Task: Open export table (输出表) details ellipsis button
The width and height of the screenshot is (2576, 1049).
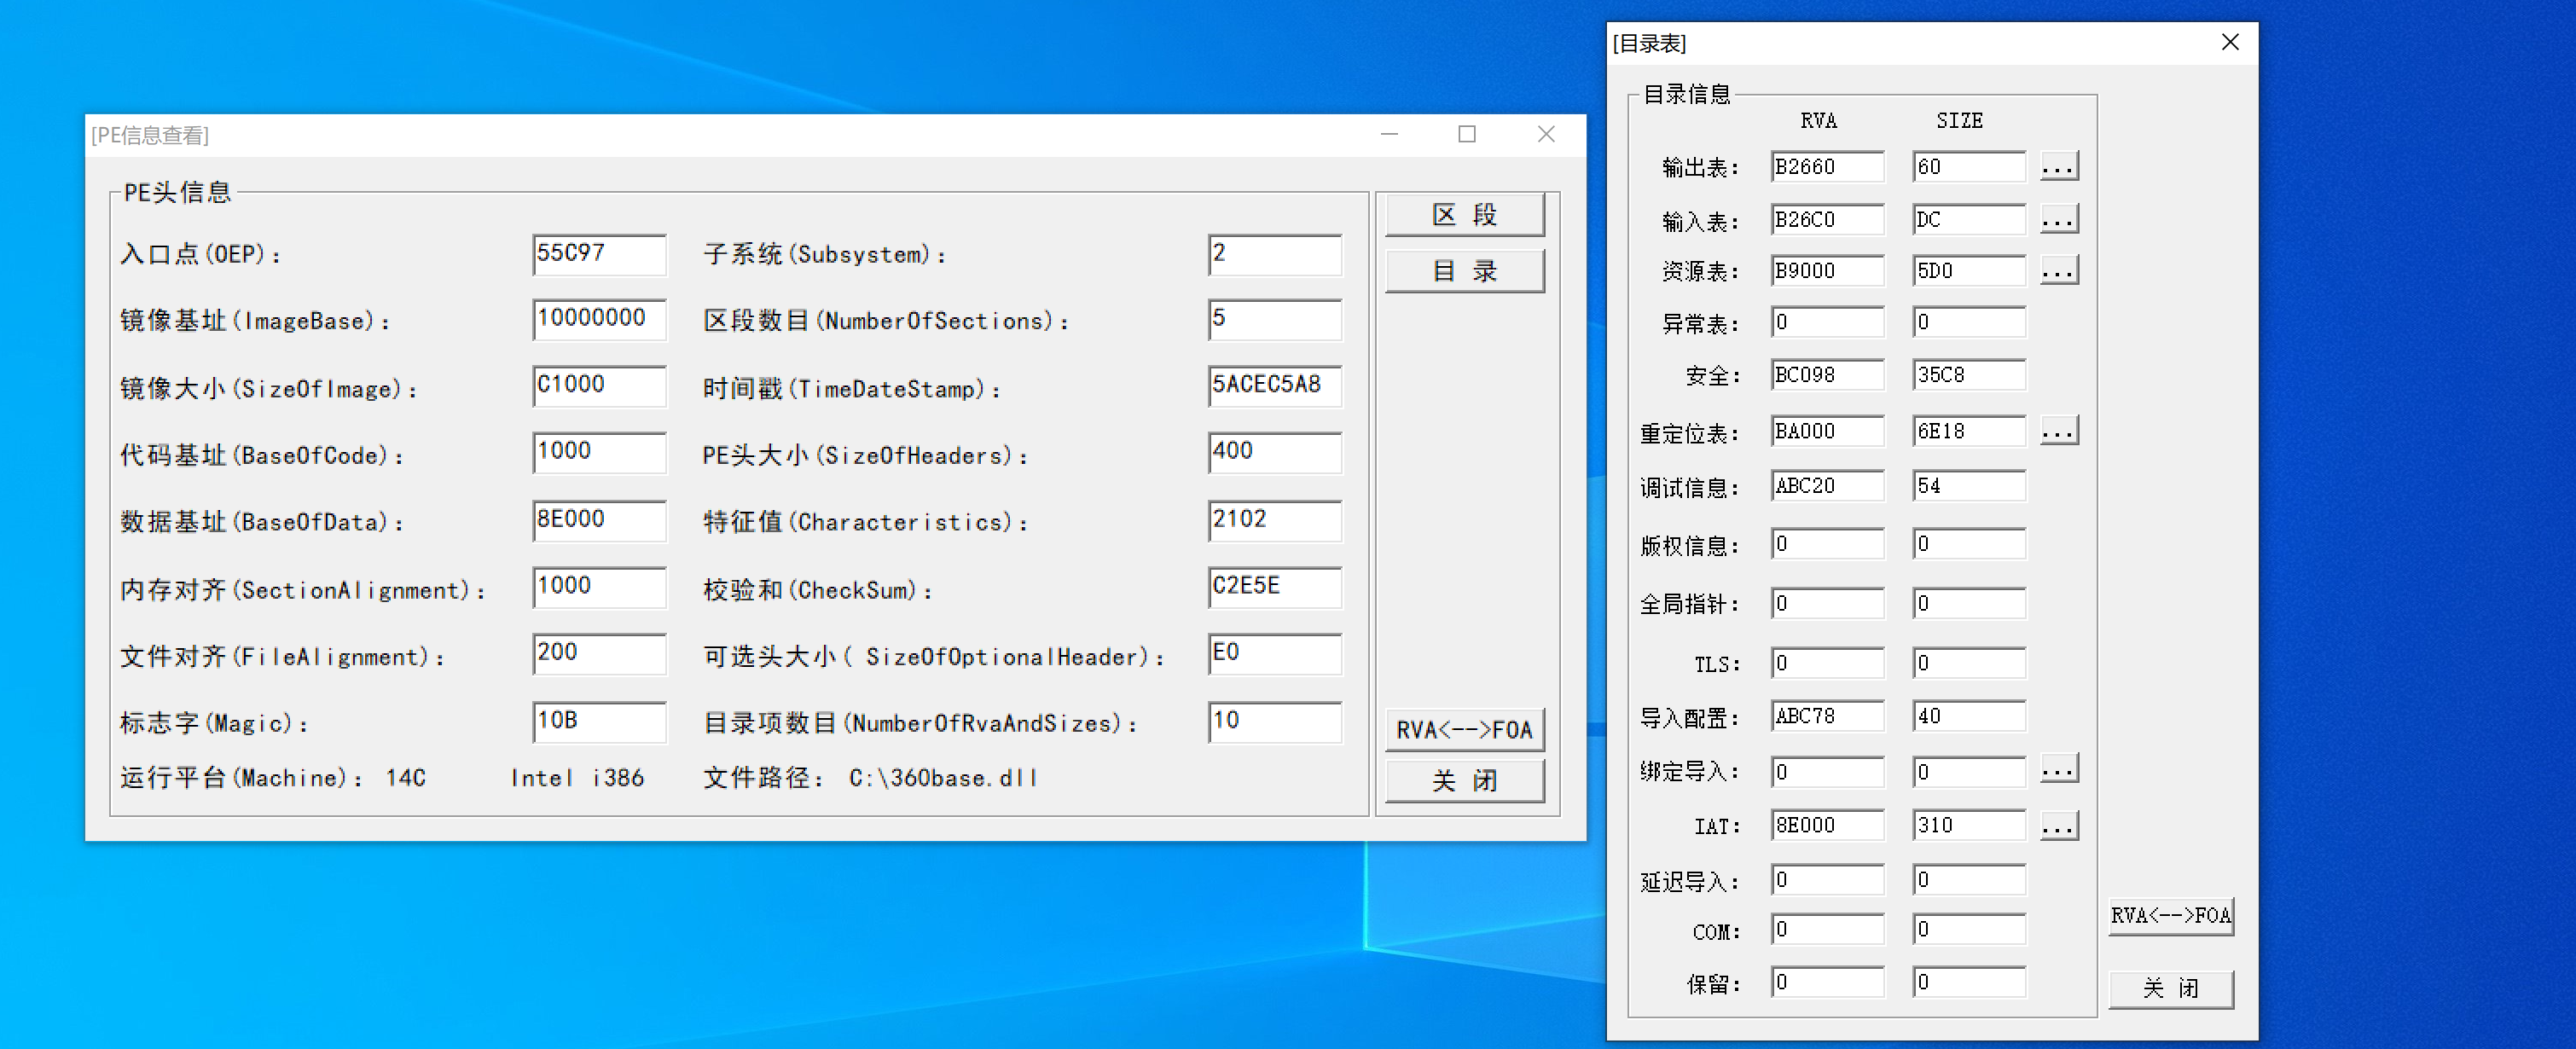Action: pyautogui.click(x=2058, y=167)
